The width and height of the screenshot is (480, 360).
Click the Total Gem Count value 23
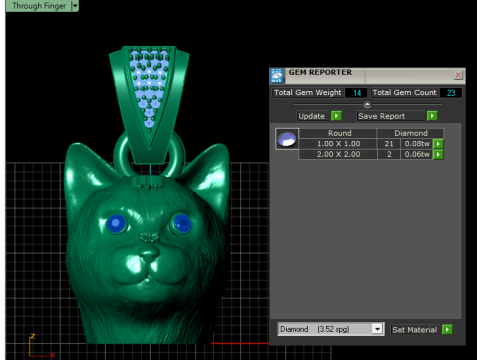[451, 93]
